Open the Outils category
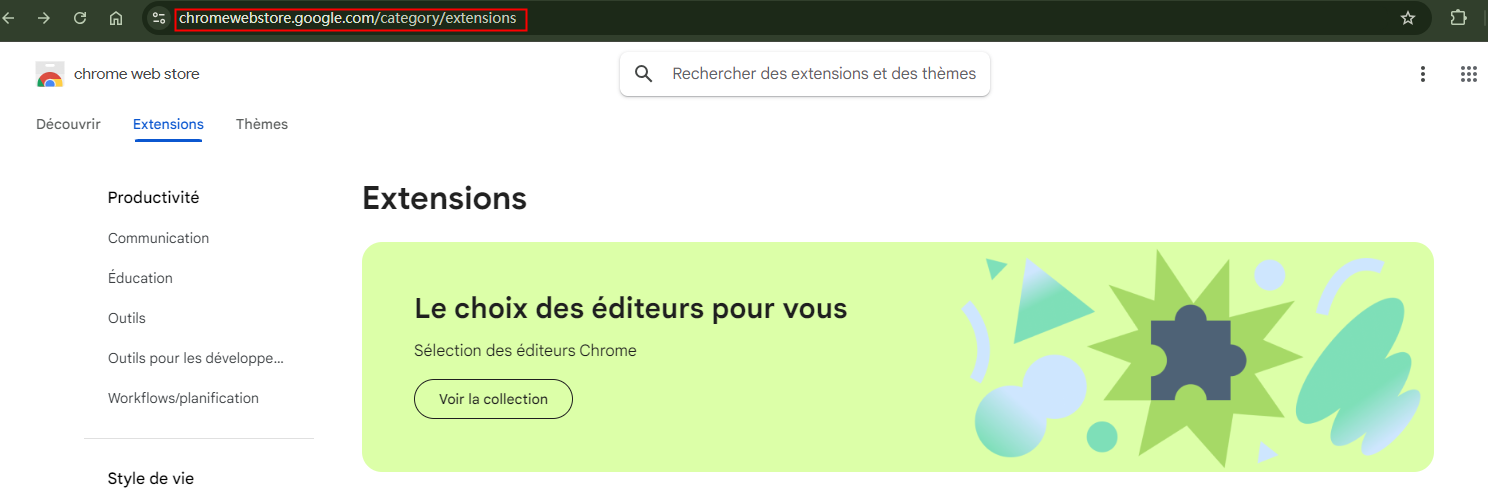Image resolution: width=1488 pixels, height=493 pixels. 127,318
